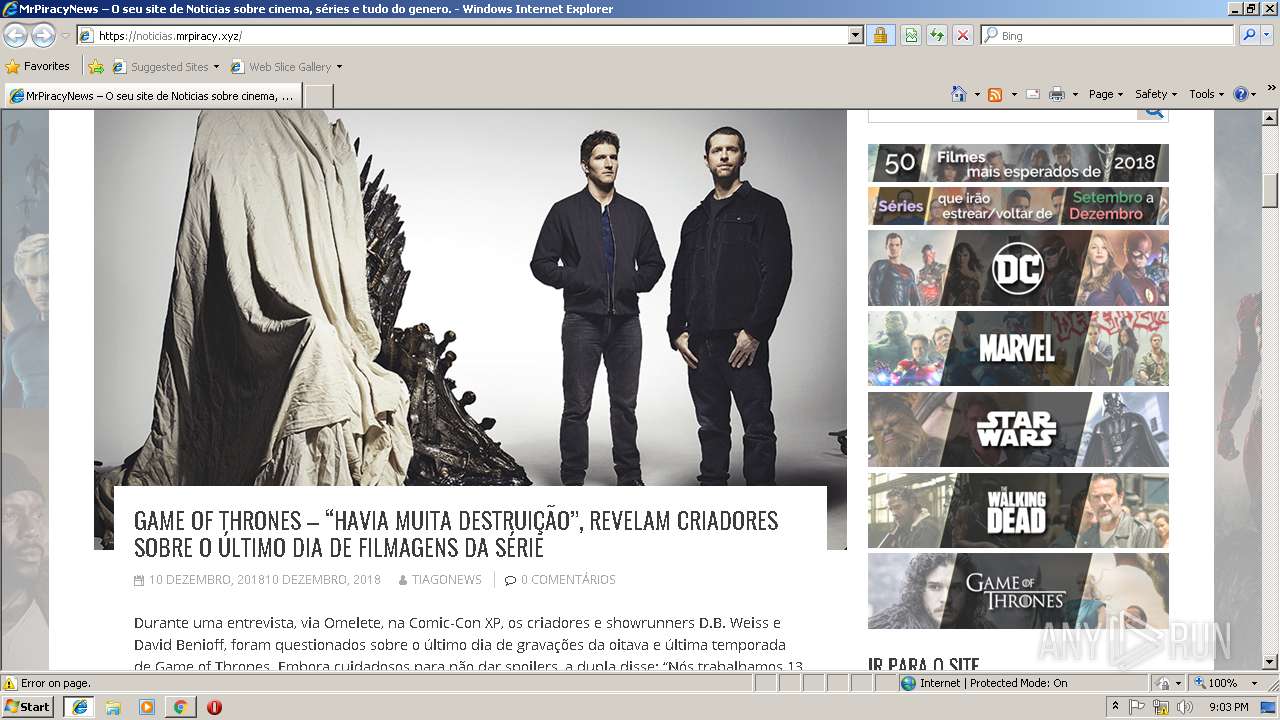The height and width of the screenshot is (720, 1280).
Task: Click the Compatibility View icon
Action: [x=911, y=35]
